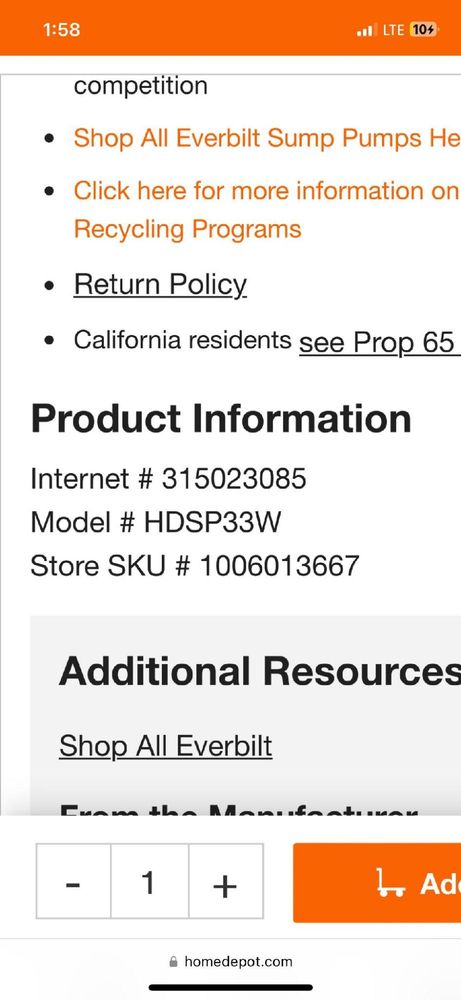Tap the home indicator bar at bottom
Image resolution: width=461 pixels, height=1000 pixels.
(x=231, y=988)
